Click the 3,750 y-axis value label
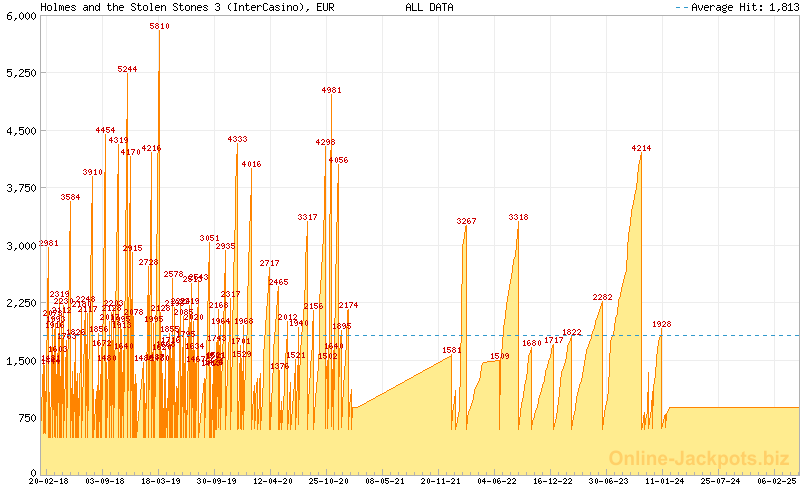This screenshot has width=800, height=490. [21, 188]
